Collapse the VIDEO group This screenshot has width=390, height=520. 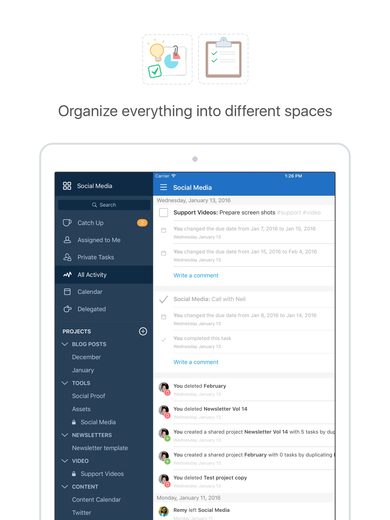(x=65, y=461)
